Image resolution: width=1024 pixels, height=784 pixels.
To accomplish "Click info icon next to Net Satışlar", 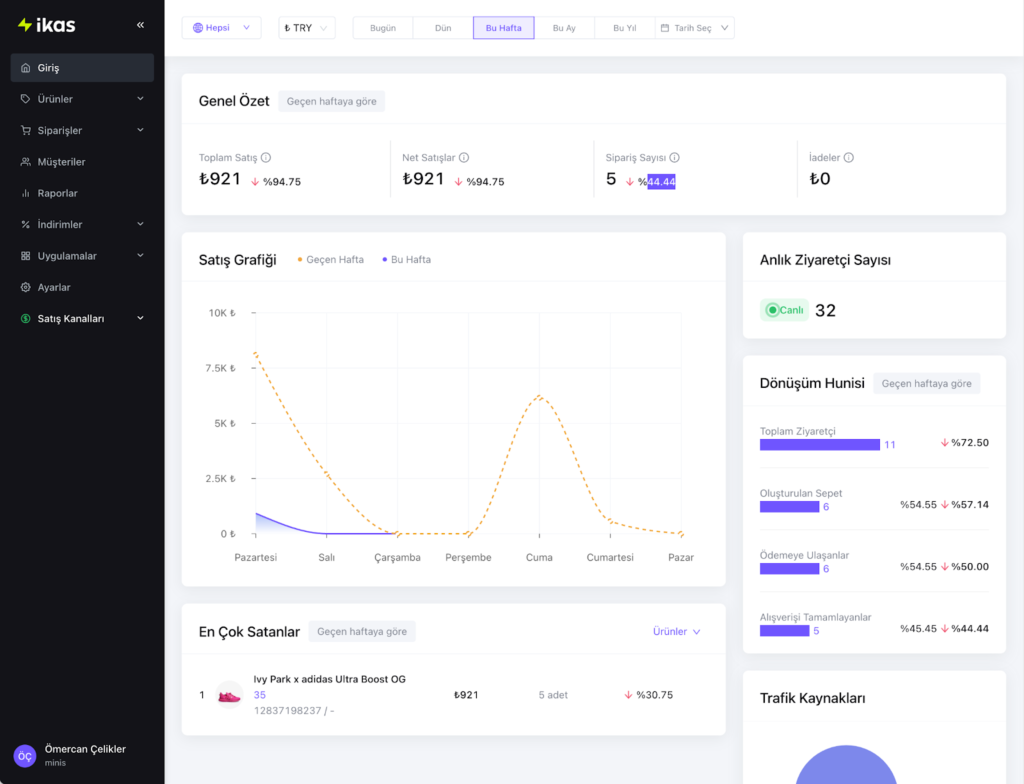I will [x=464, y=158].
